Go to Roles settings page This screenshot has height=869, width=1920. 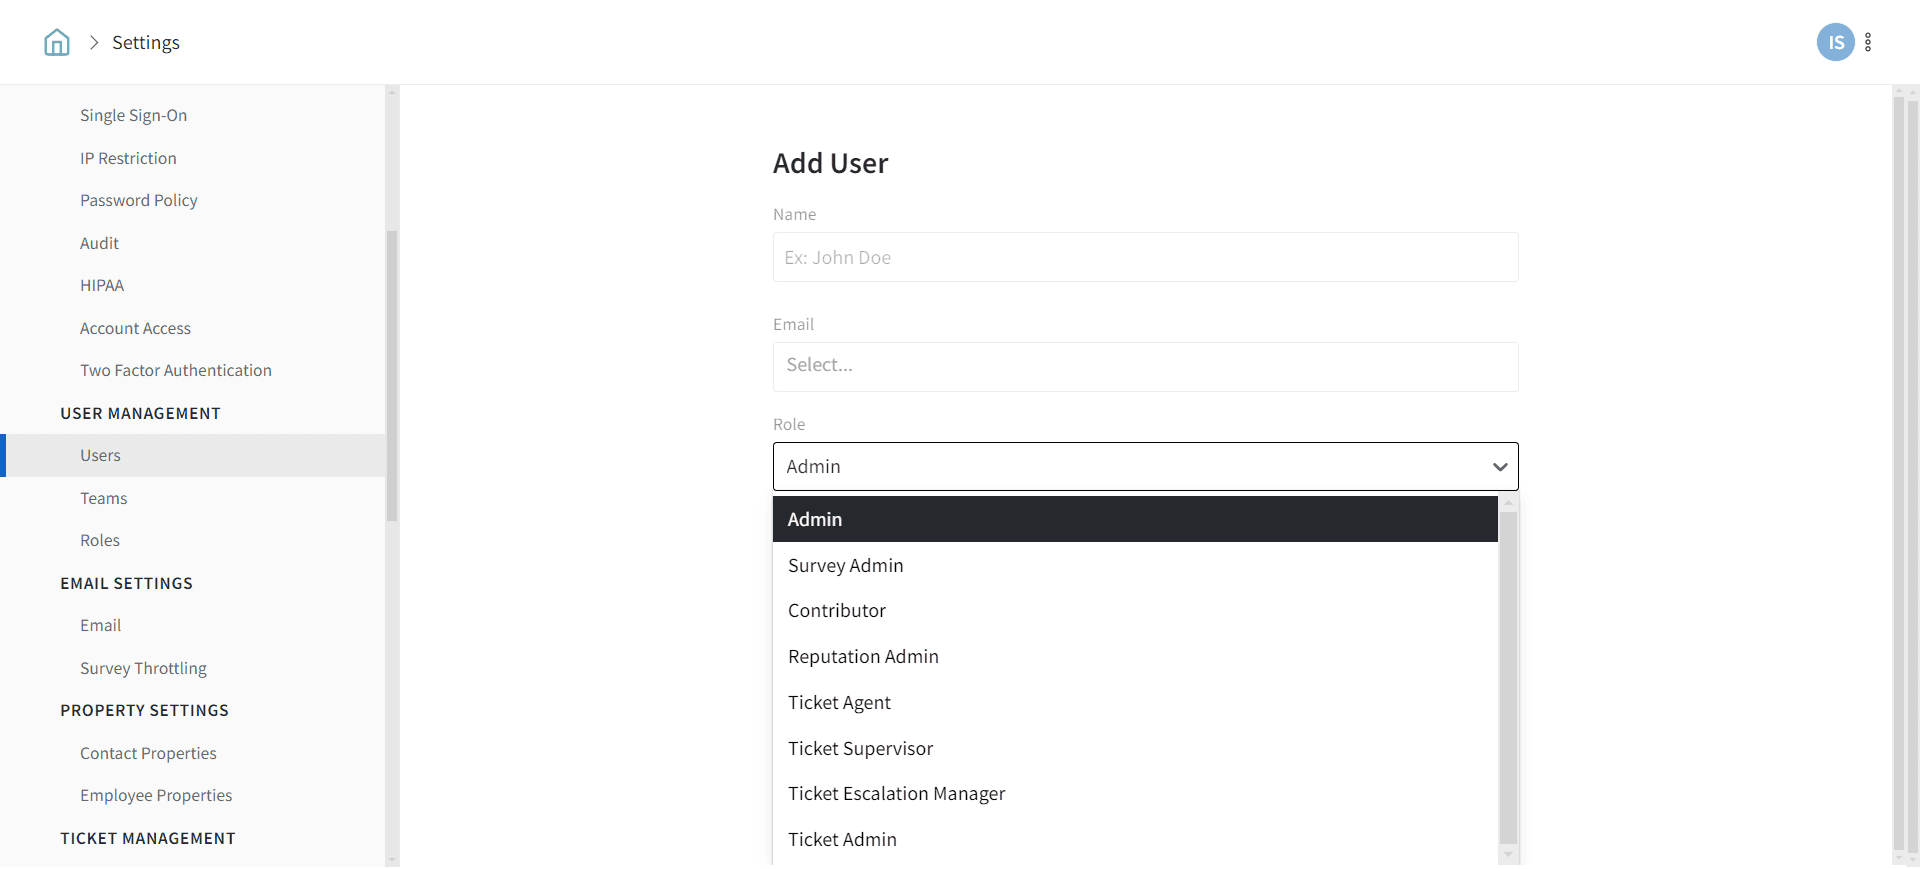100,541
